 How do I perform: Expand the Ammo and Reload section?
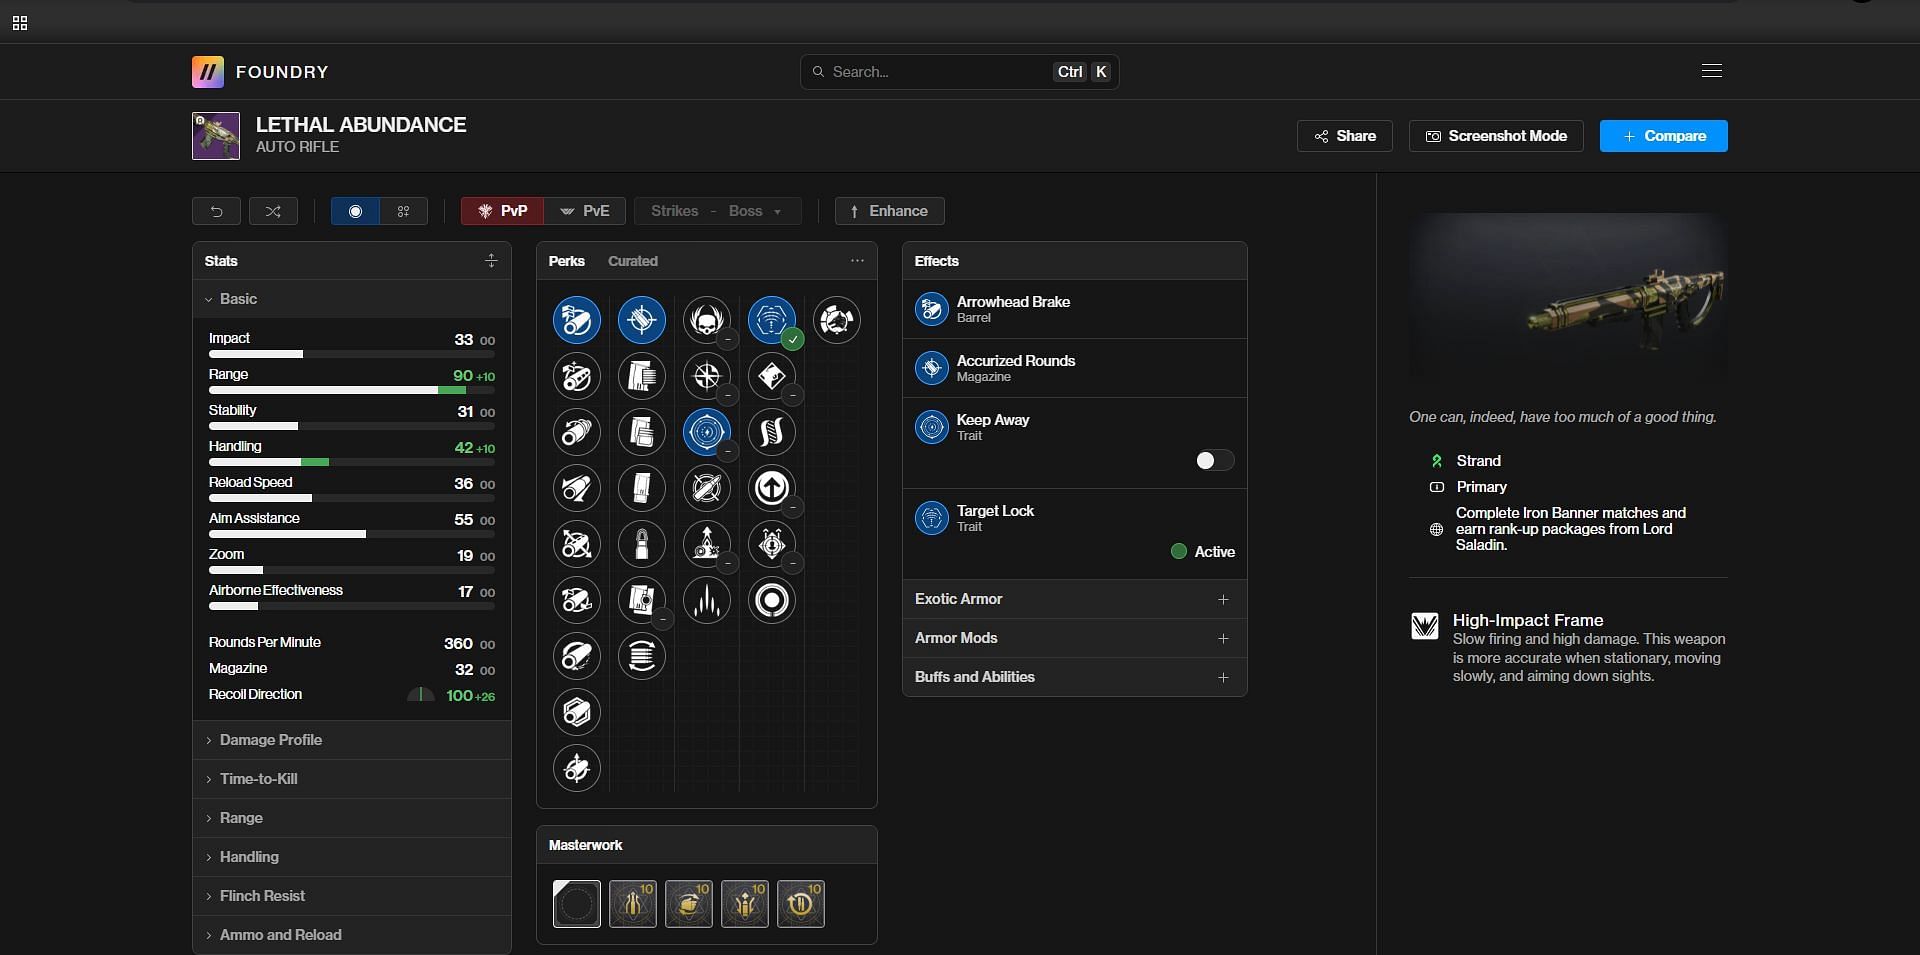pyautogui.click(x=351, y=935)
